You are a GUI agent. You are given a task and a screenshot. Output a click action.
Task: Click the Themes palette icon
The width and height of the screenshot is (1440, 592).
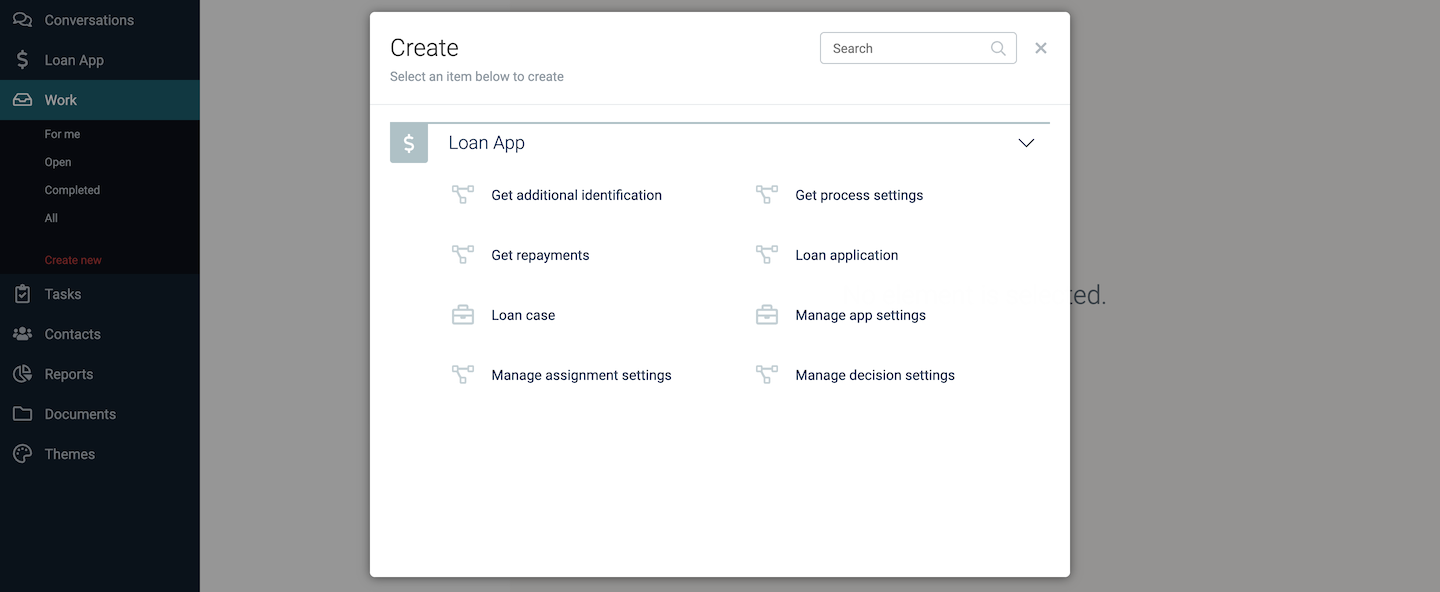click(x=22, y=454)
